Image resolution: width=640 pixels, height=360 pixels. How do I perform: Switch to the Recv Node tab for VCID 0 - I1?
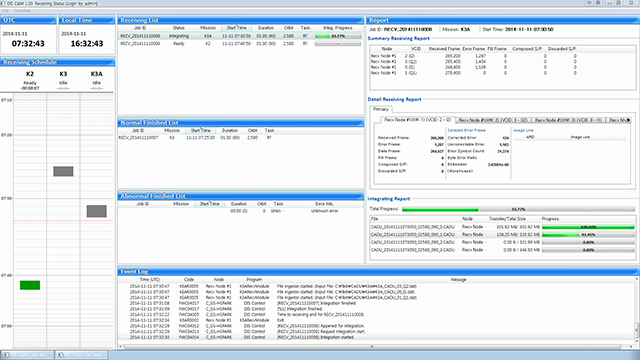tap(569, 120)
